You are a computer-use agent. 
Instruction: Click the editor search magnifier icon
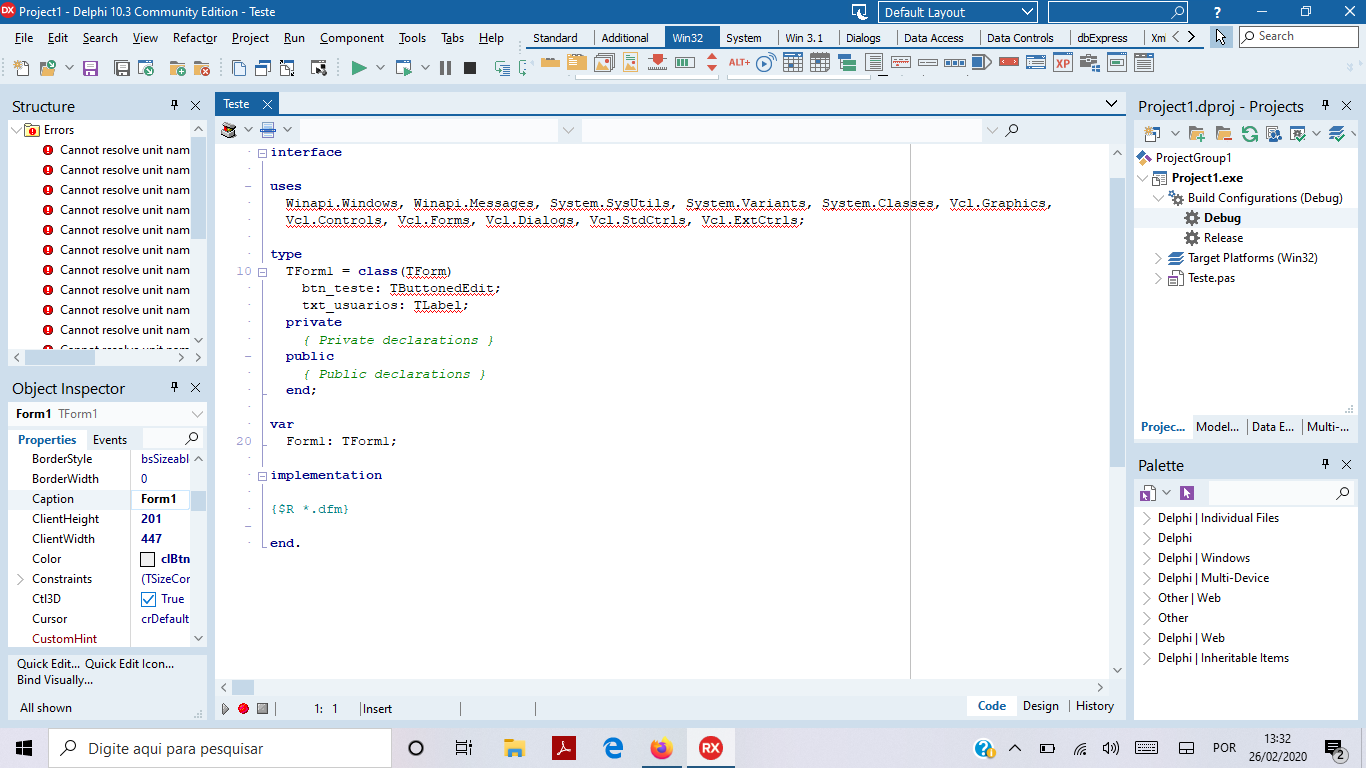click(x=1012, y=130)
